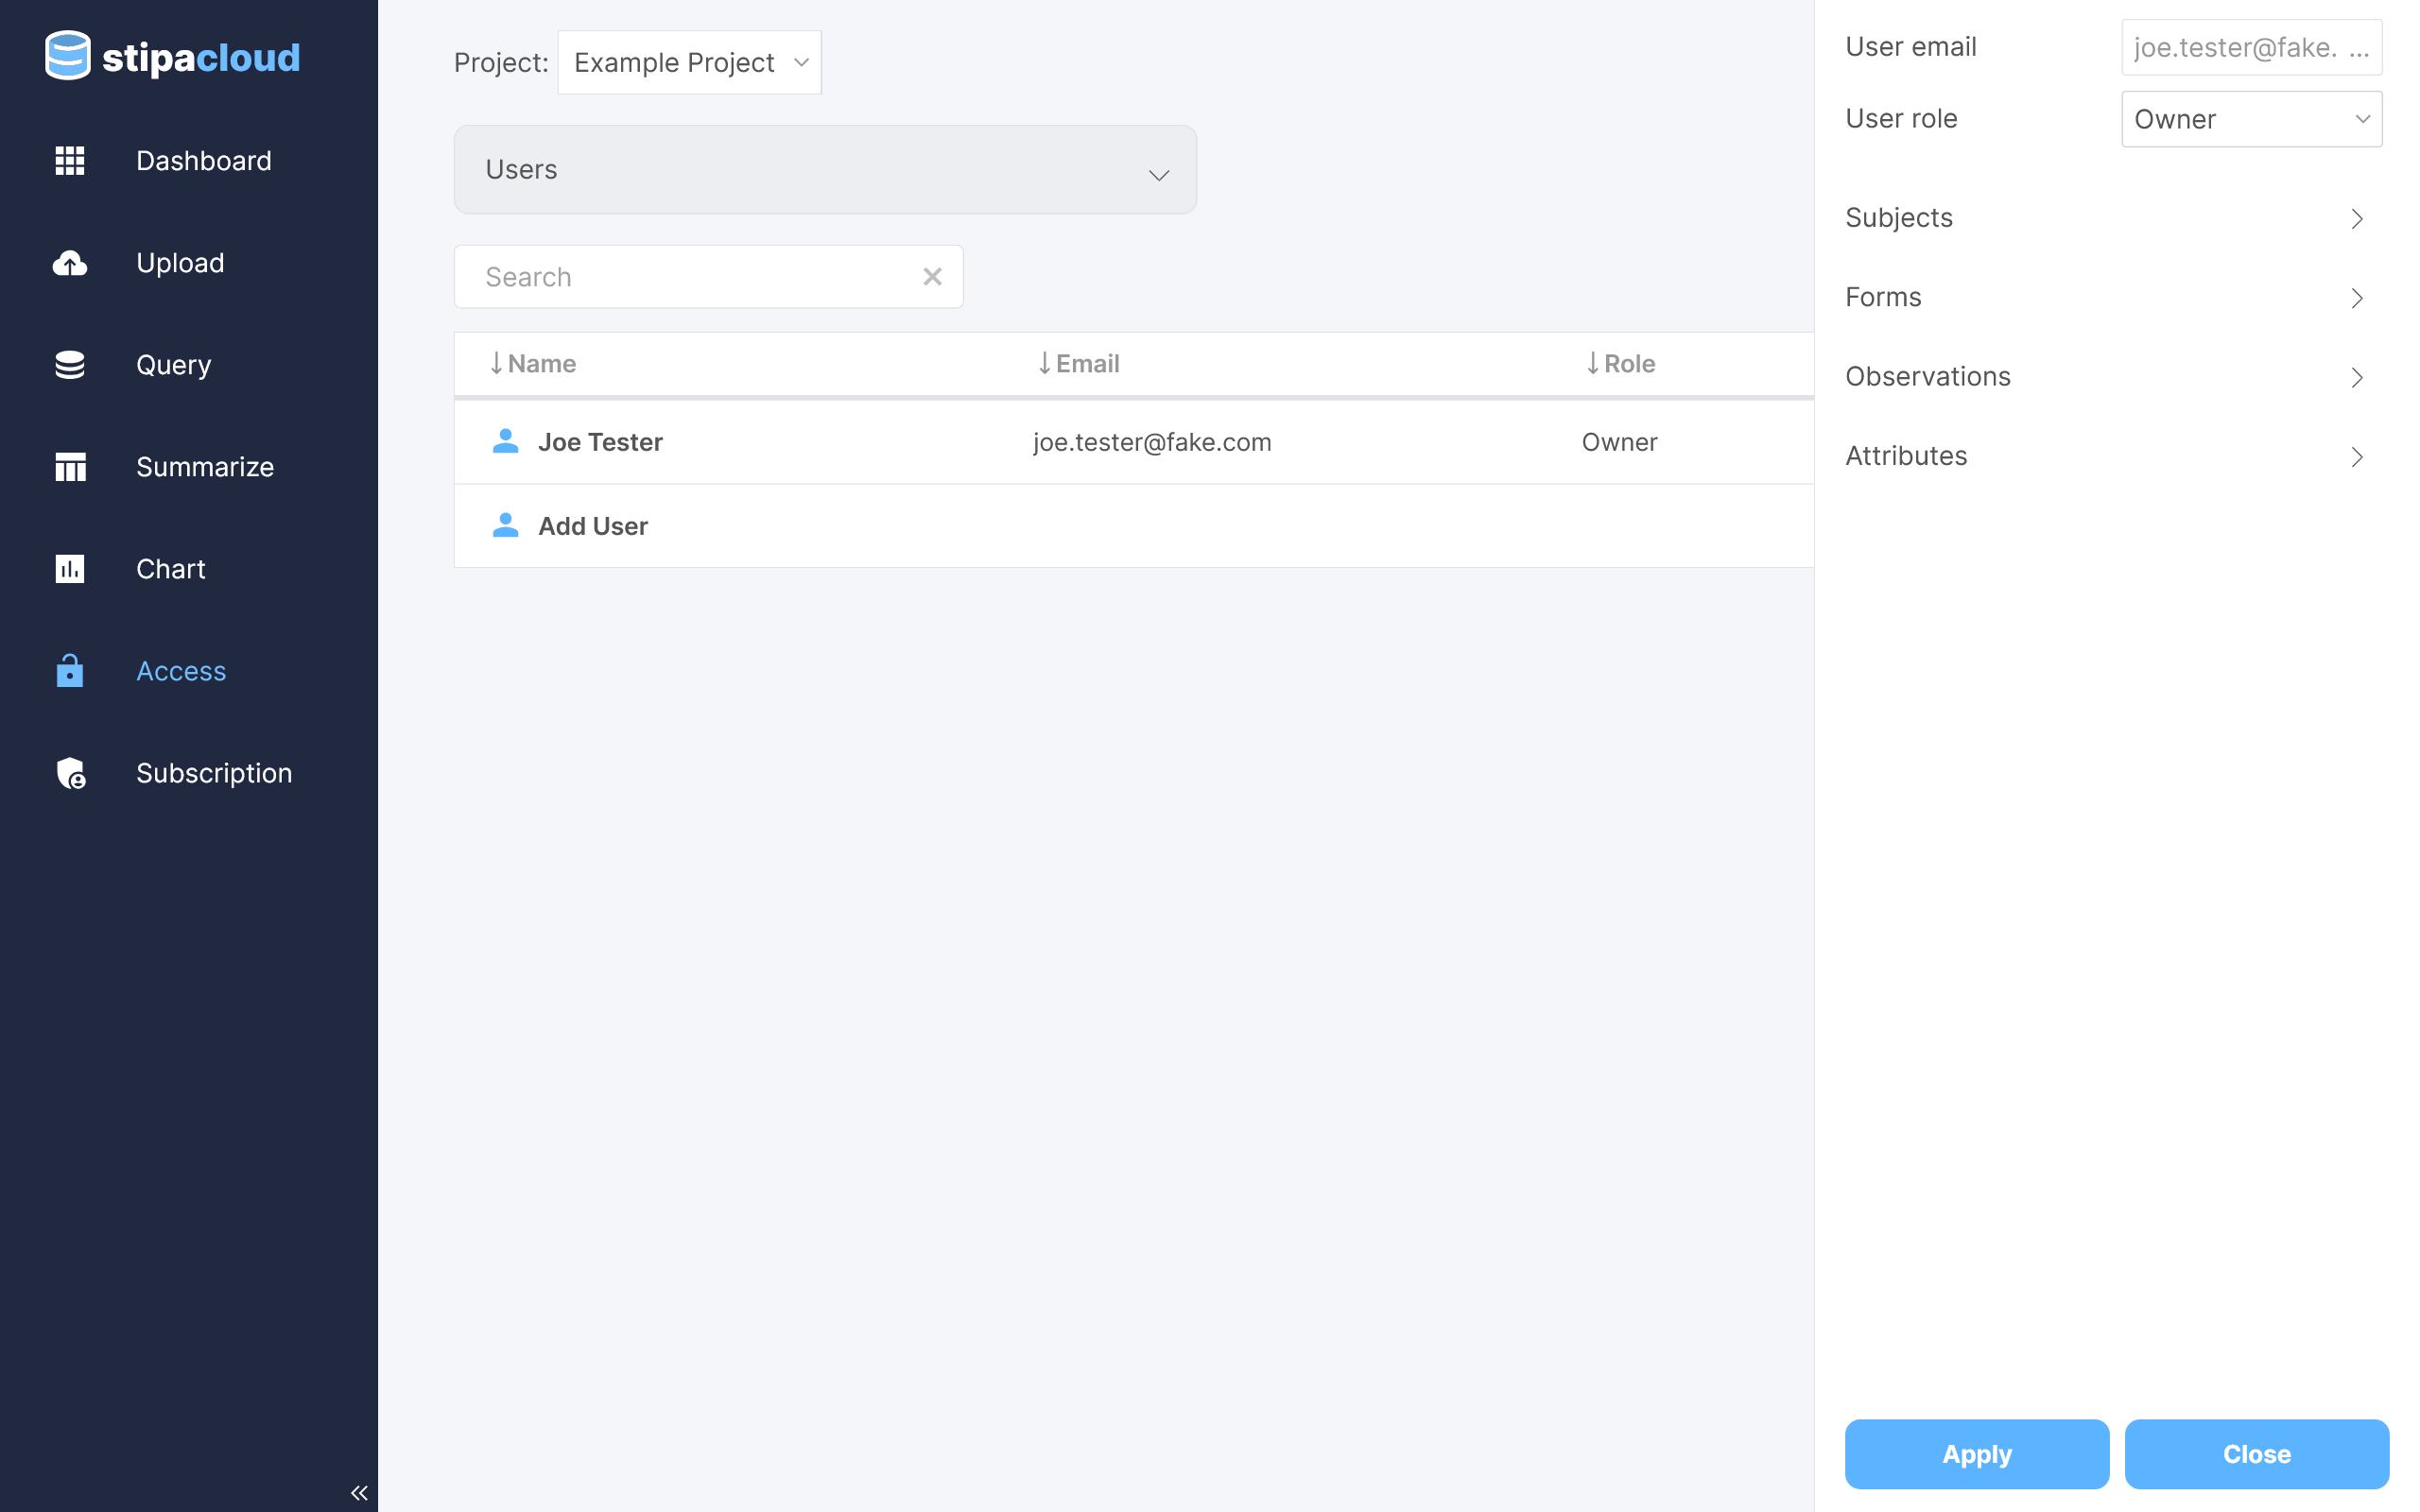The image size is (2420, 1512).
Task: Open the Project dropdown
Action: (689, 63)
